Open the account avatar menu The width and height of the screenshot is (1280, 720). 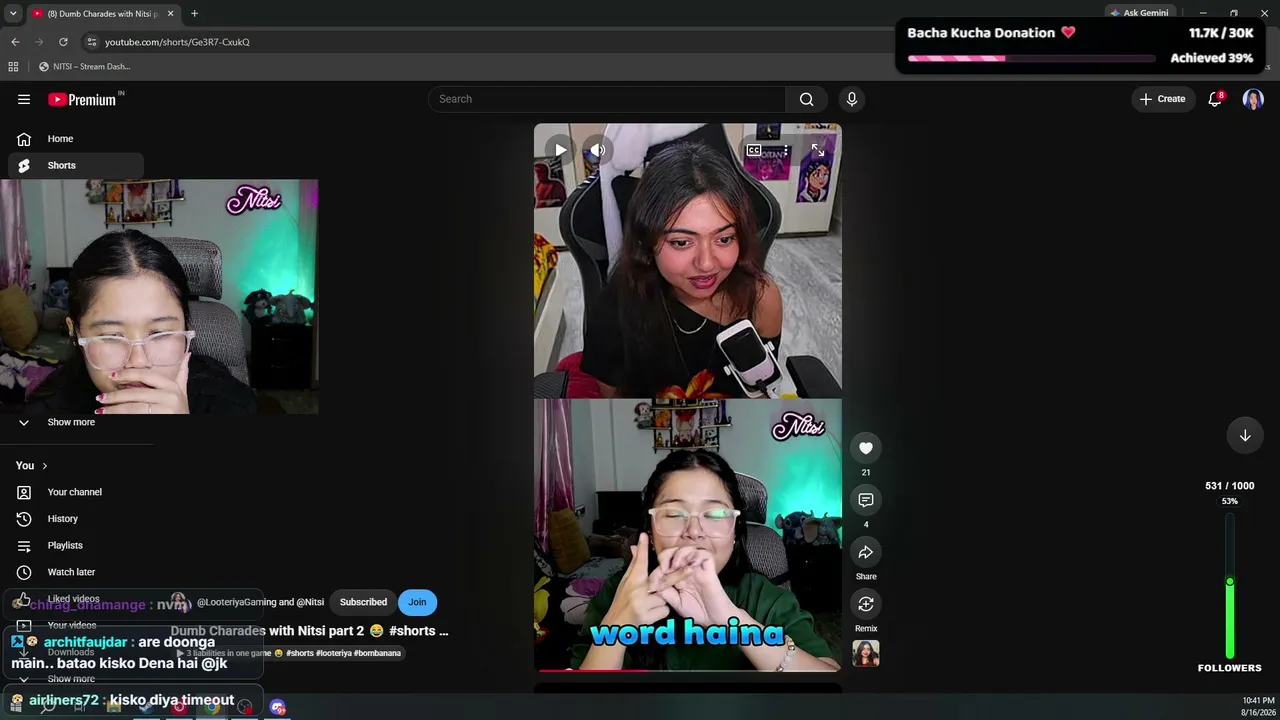pos(1253,99)
